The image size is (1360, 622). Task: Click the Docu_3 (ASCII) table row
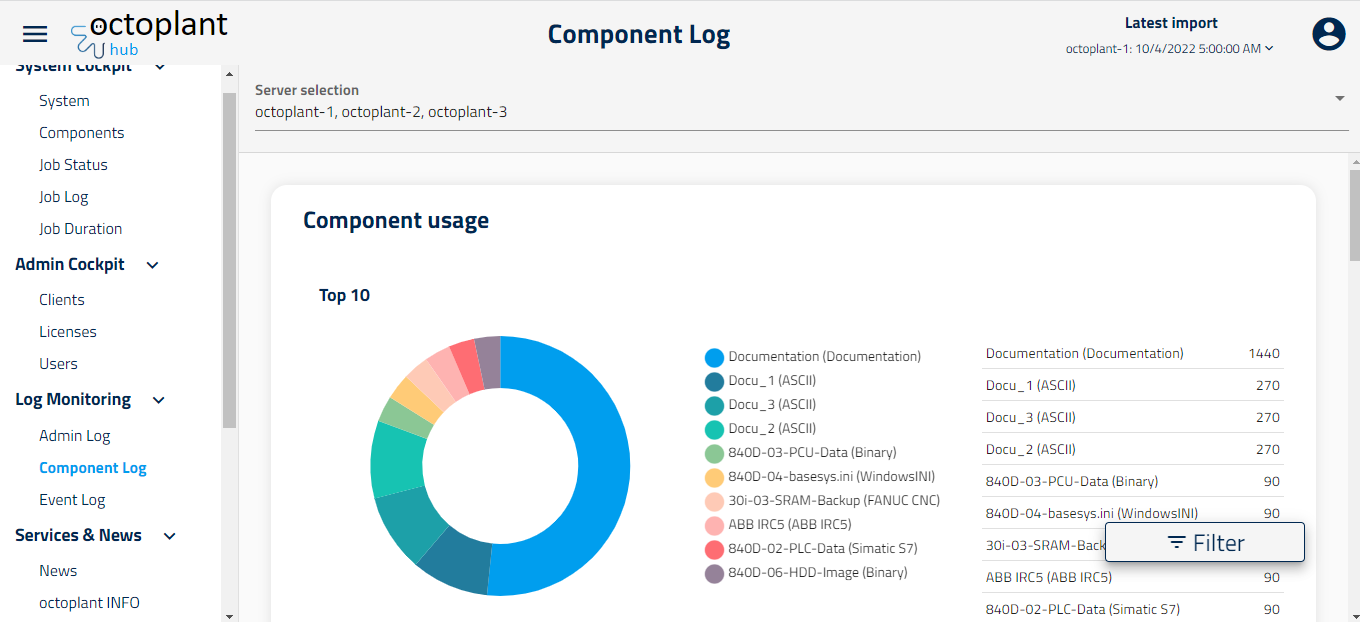click(1133, 418)
